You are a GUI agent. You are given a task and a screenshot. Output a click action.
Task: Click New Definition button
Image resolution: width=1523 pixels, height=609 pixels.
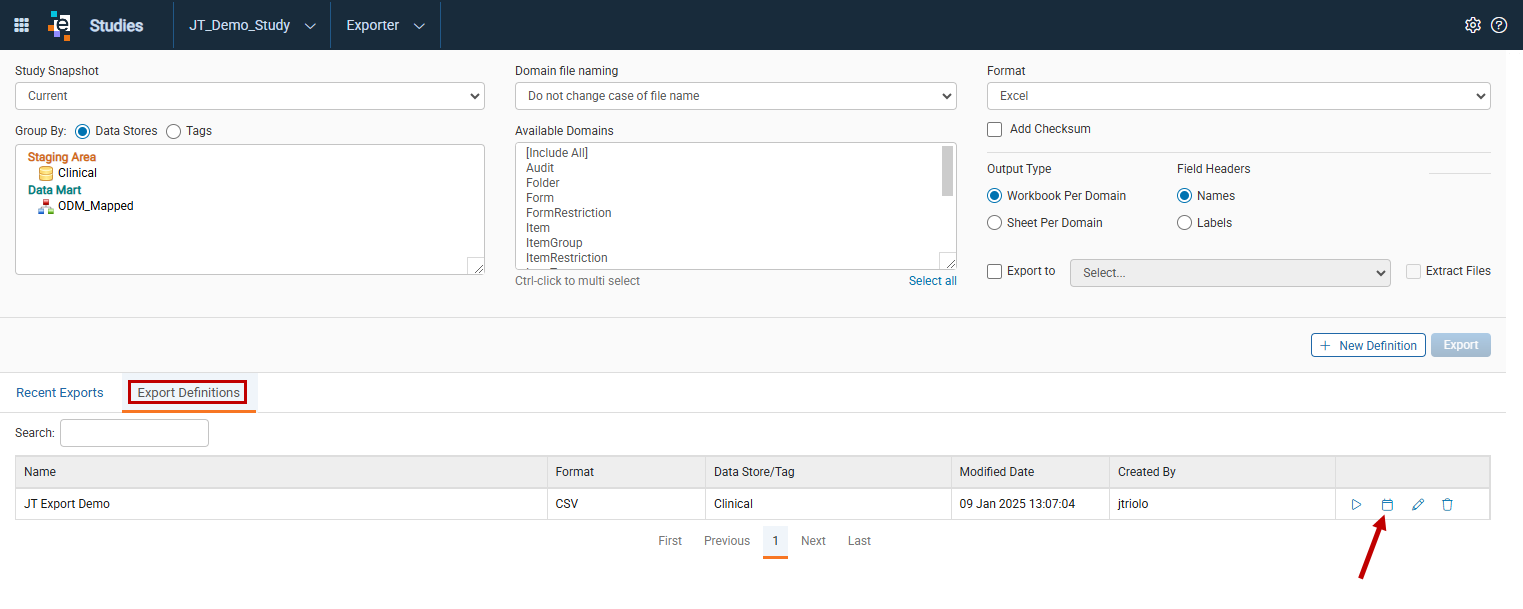click(x=1368, y=345)
